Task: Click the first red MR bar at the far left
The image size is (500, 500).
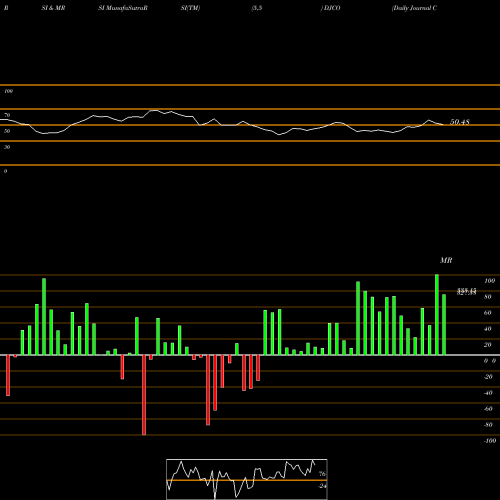Action: (8, 375)
